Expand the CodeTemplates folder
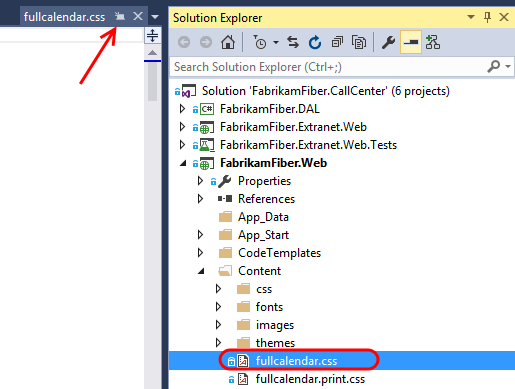Image resolution: width=515 pixels, height=389 pixels. pyautogui.click(x=200, y=253)
